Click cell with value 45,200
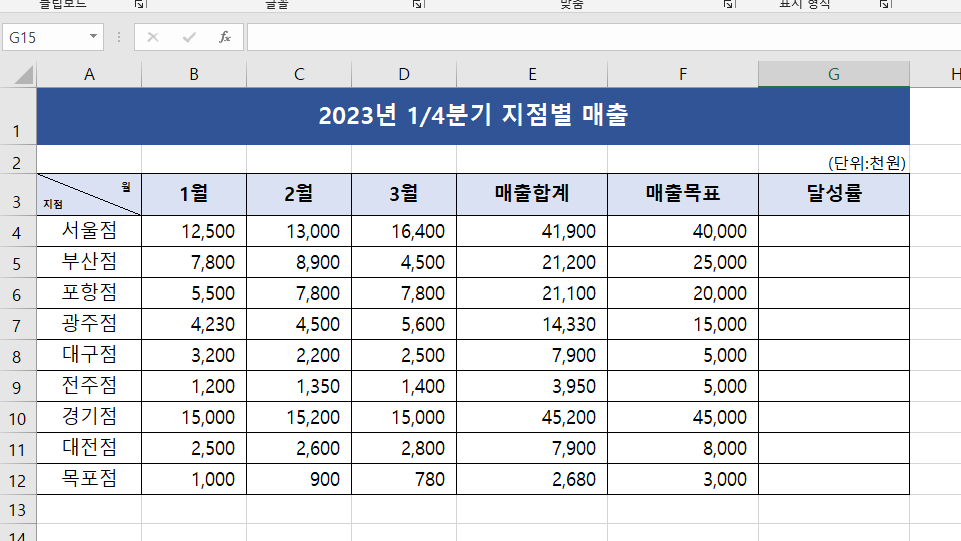 click(532, 417)
